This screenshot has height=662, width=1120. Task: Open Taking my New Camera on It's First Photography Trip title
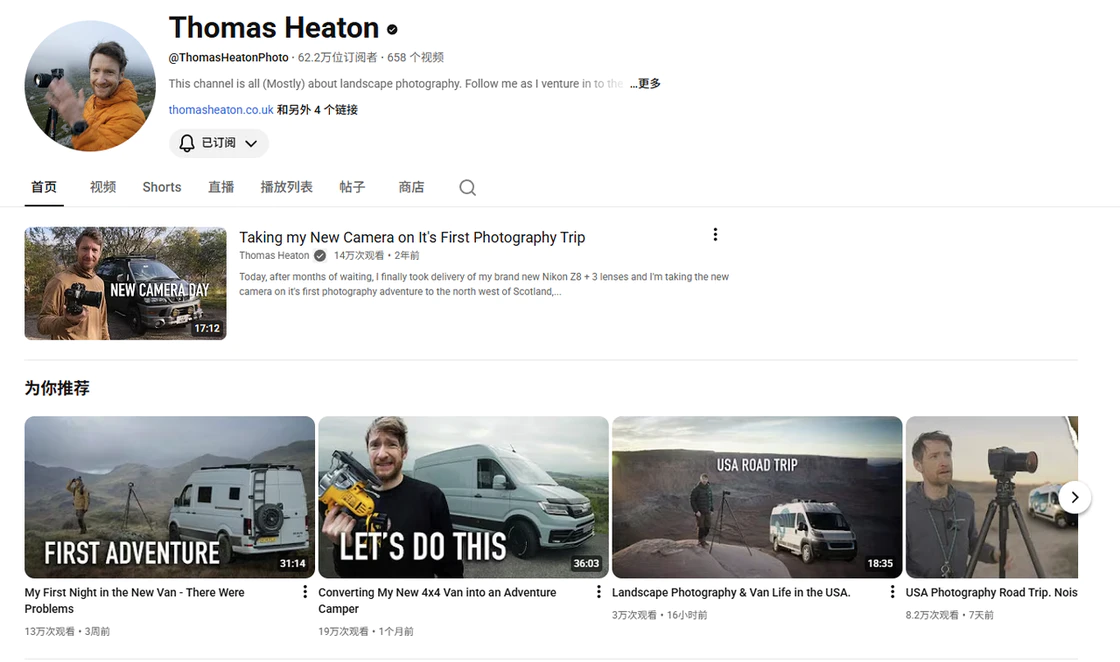(x=412, y=237)
